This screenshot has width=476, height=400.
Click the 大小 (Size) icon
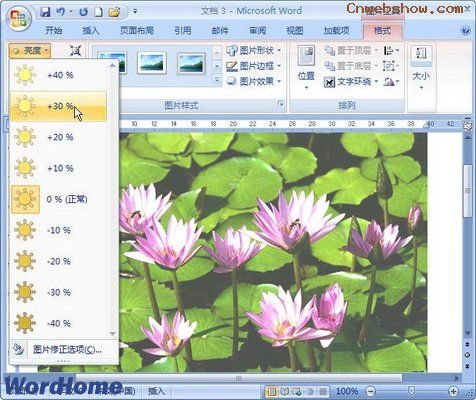pyautogui.click(x=421, y=68)
